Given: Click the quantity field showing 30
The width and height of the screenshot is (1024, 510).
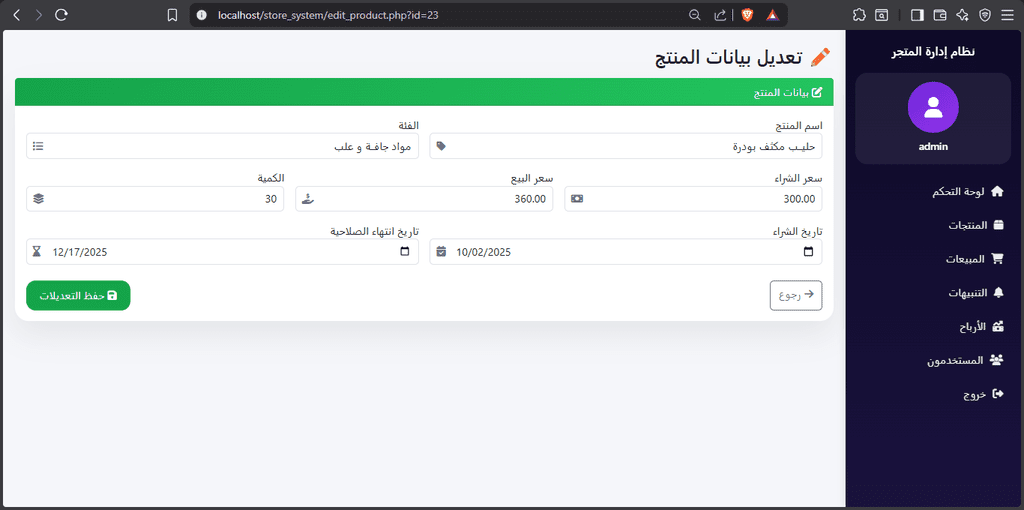Looking at the screenshot, I should click(155, 199).
